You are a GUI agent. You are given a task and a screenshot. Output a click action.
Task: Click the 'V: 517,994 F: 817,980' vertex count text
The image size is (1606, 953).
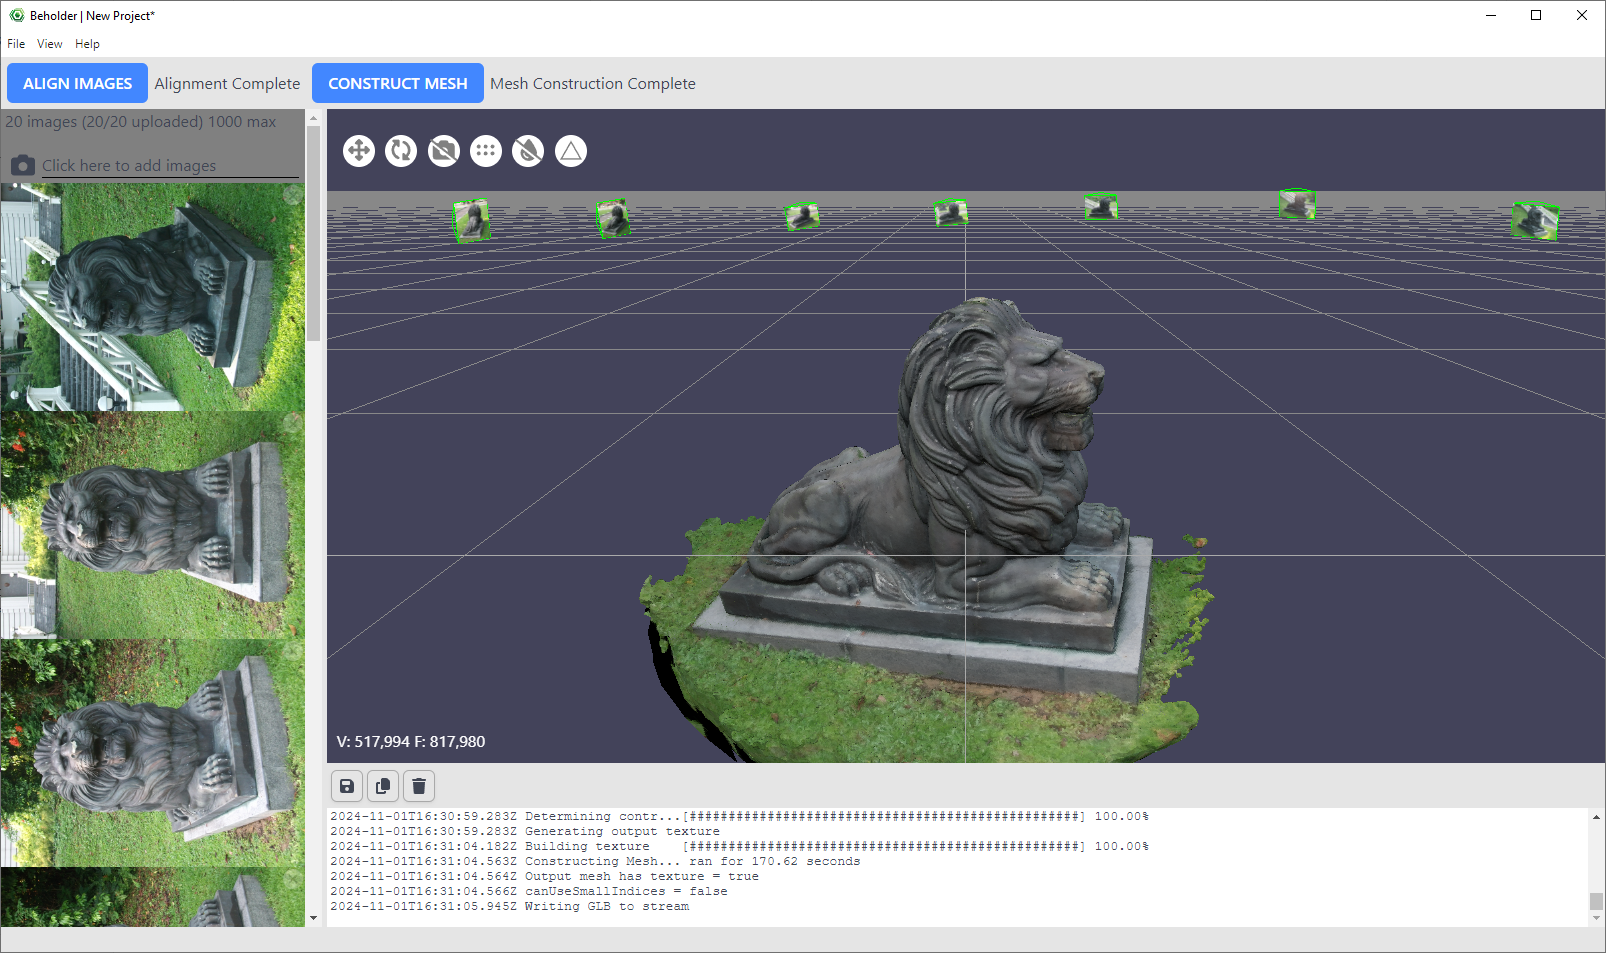(410, 742)
